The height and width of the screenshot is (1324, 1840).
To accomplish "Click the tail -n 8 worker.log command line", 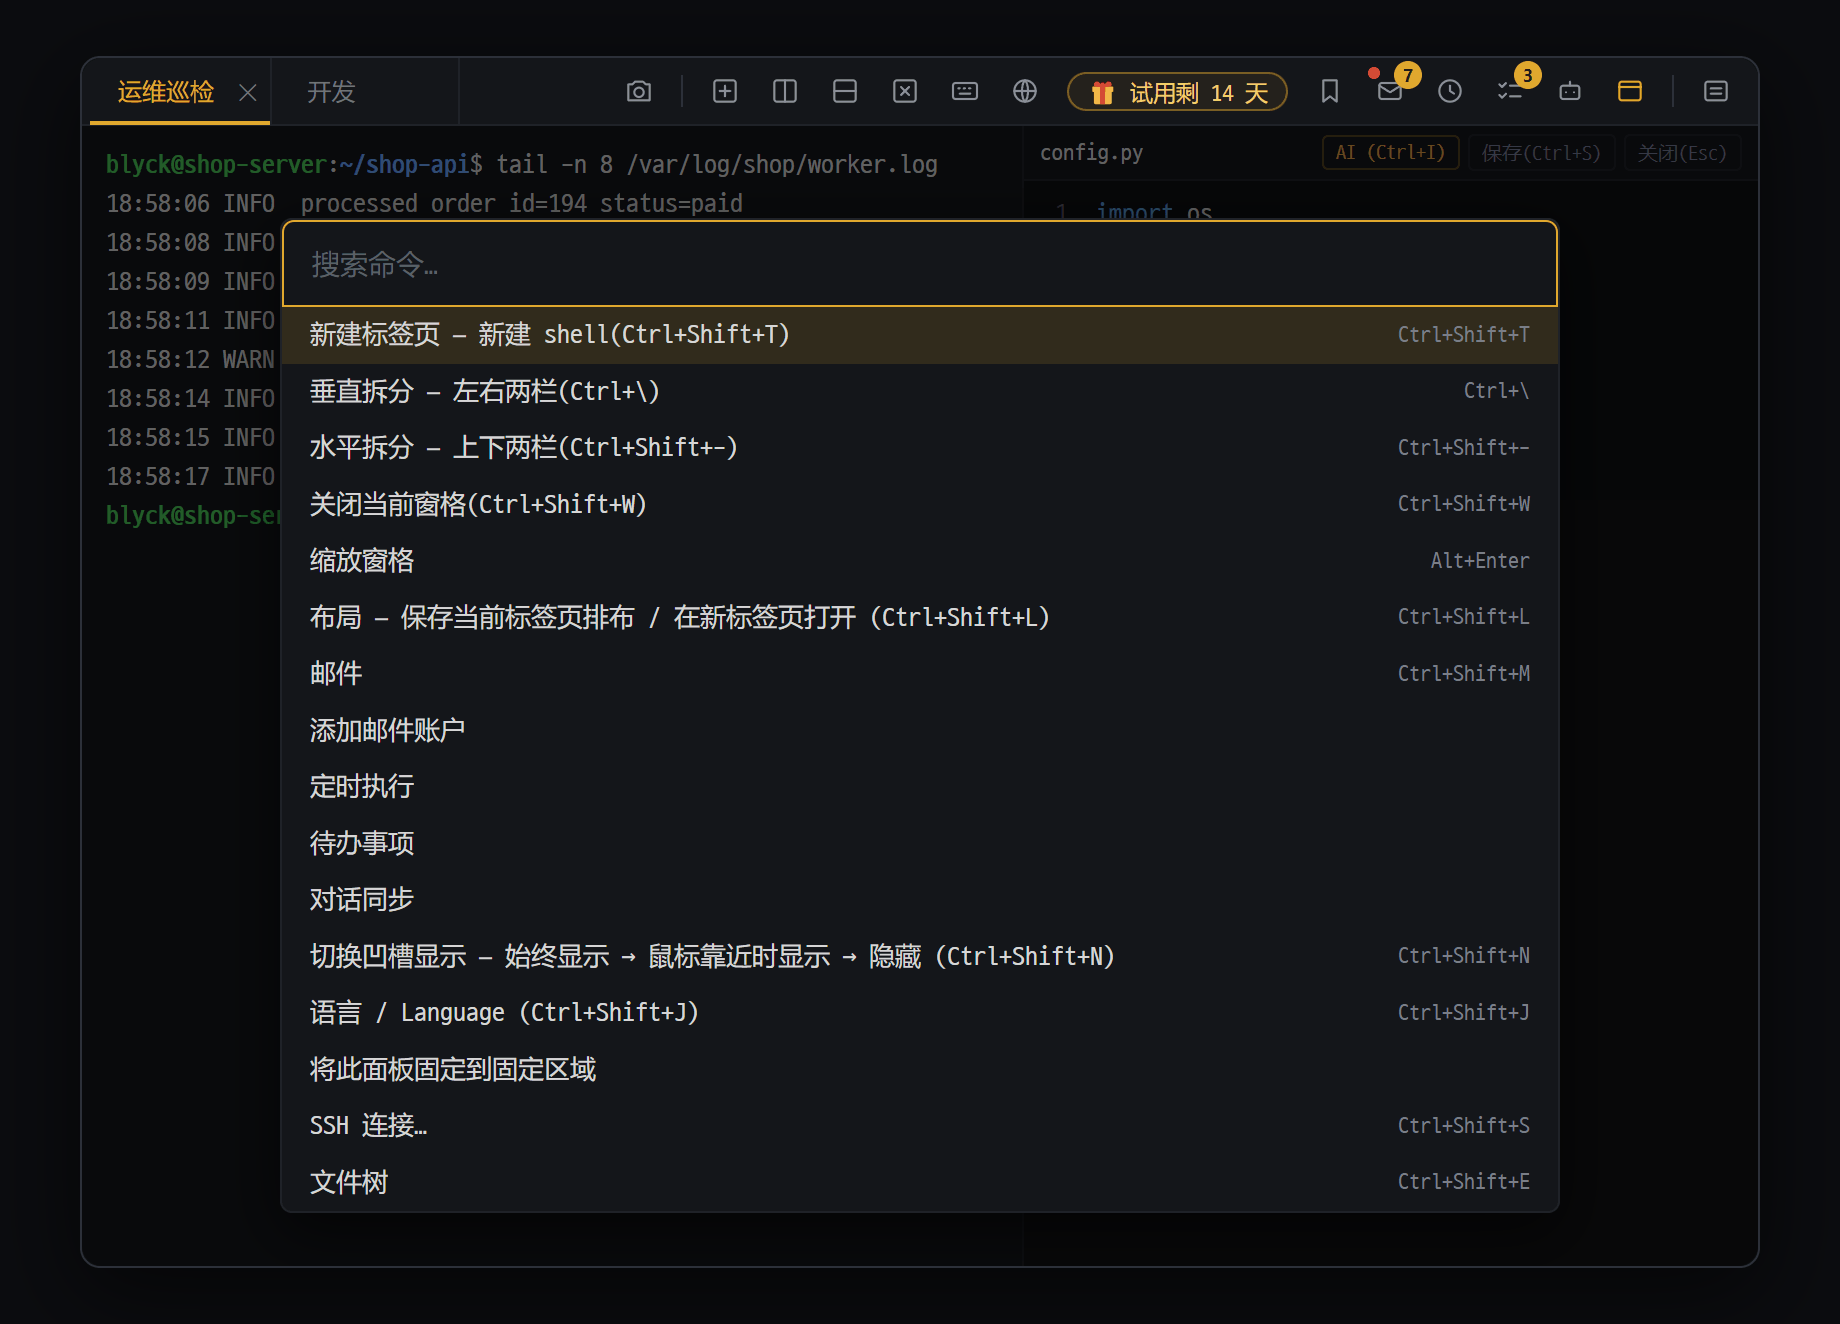I will coord(717,164).
